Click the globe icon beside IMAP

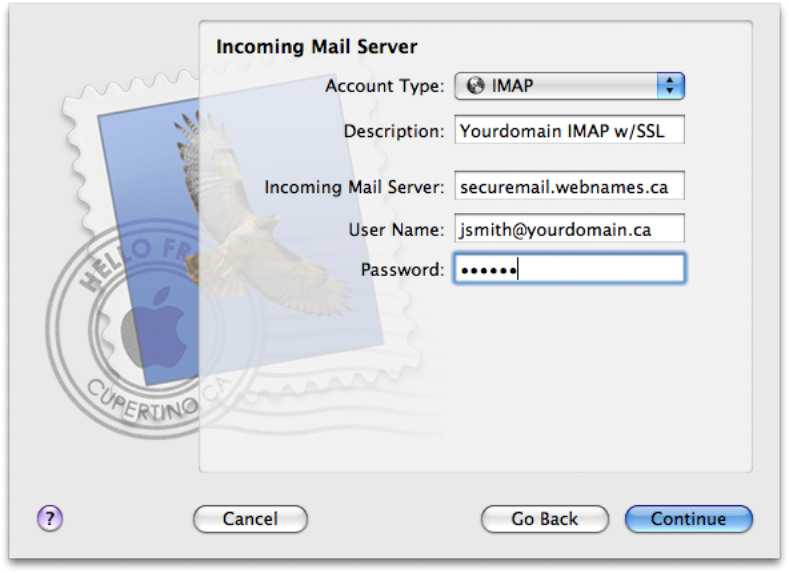pos(475,86)
